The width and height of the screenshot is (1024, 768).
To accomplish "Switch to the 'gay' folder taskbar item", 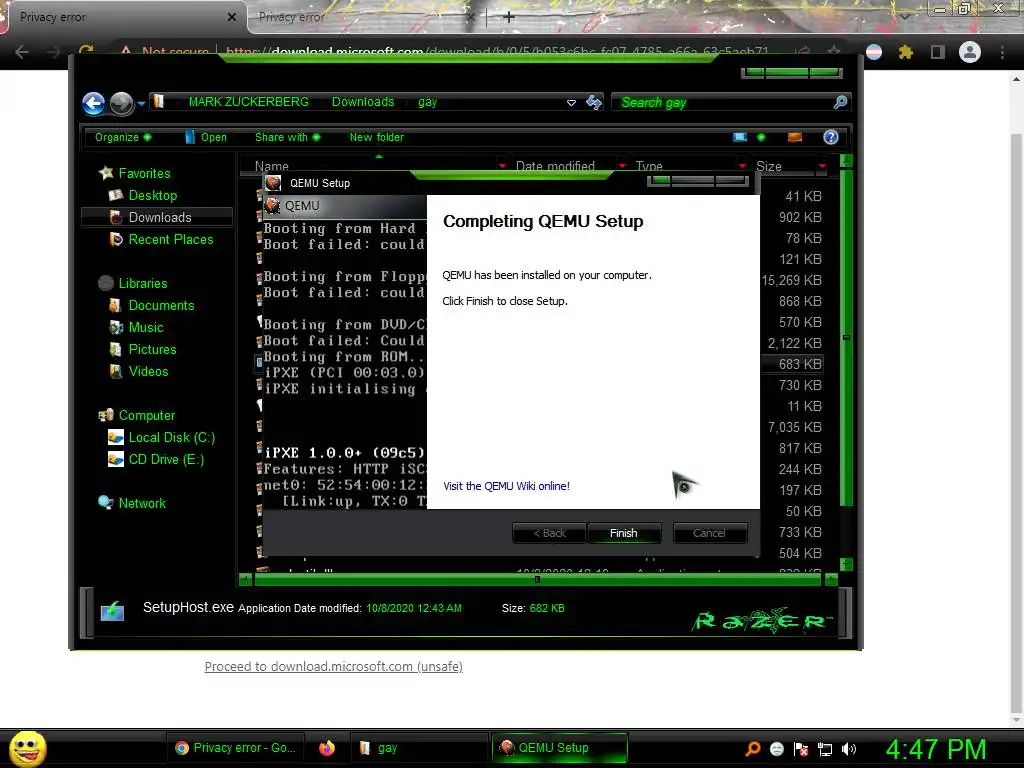I will tap(418, 748).
